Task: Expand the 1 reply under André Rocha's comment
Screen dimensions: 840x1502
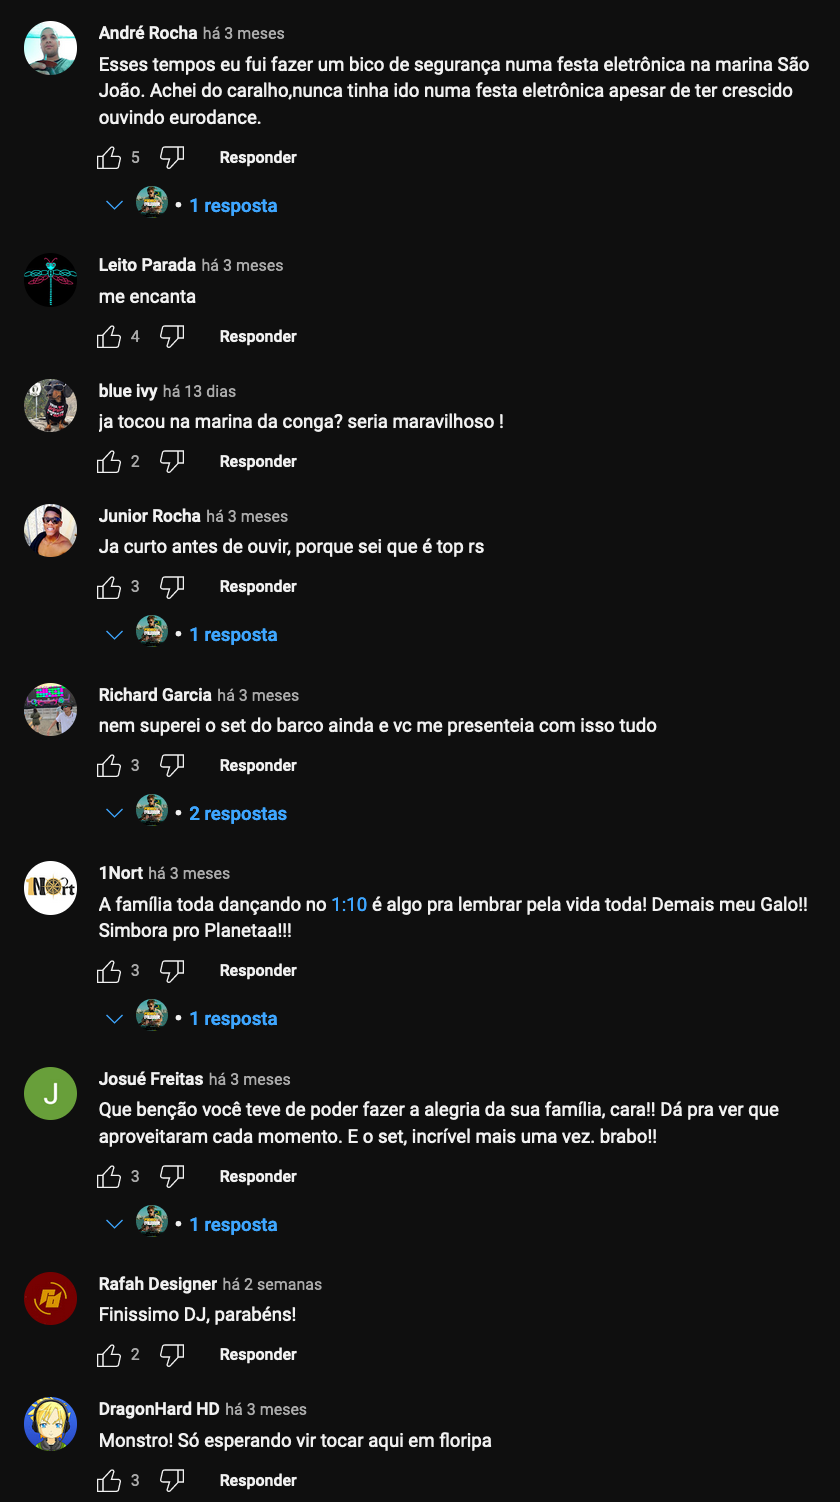Action: 233,206
